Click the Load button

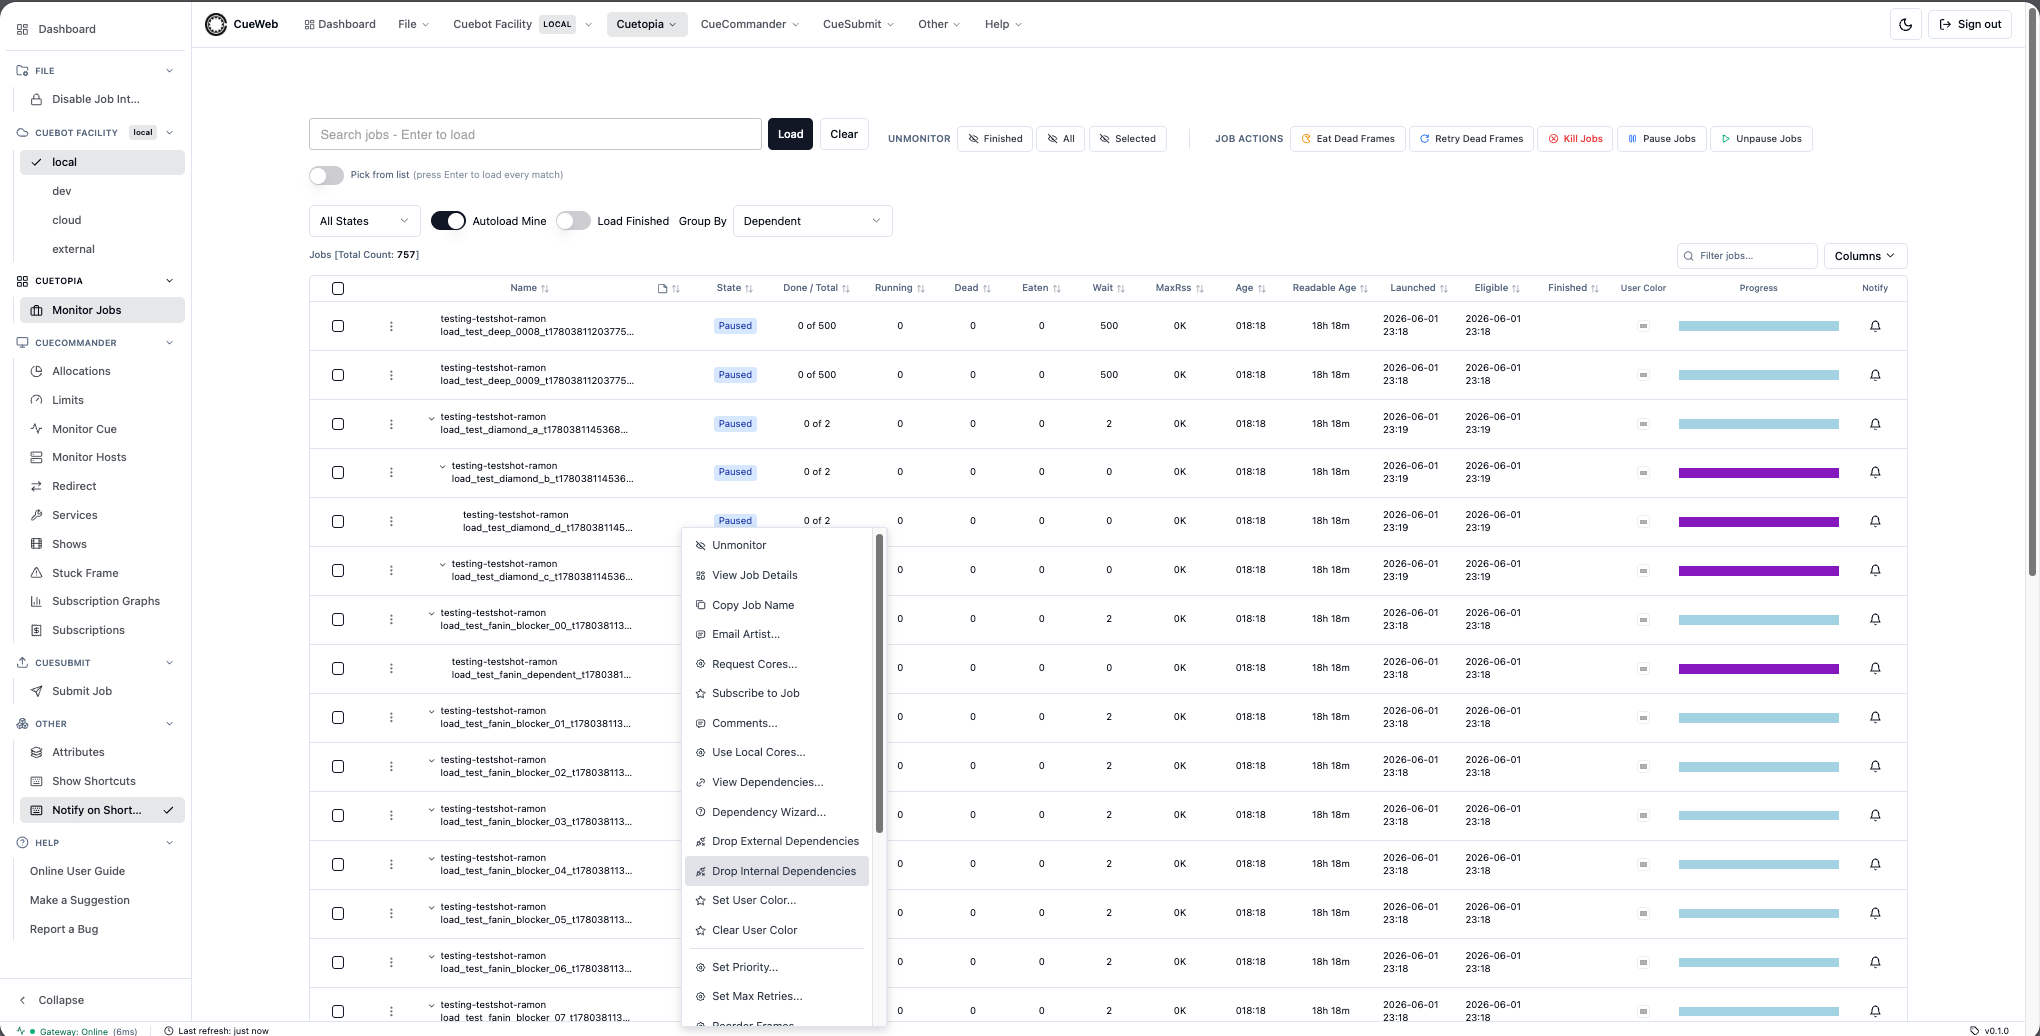(x=790, y=134)
